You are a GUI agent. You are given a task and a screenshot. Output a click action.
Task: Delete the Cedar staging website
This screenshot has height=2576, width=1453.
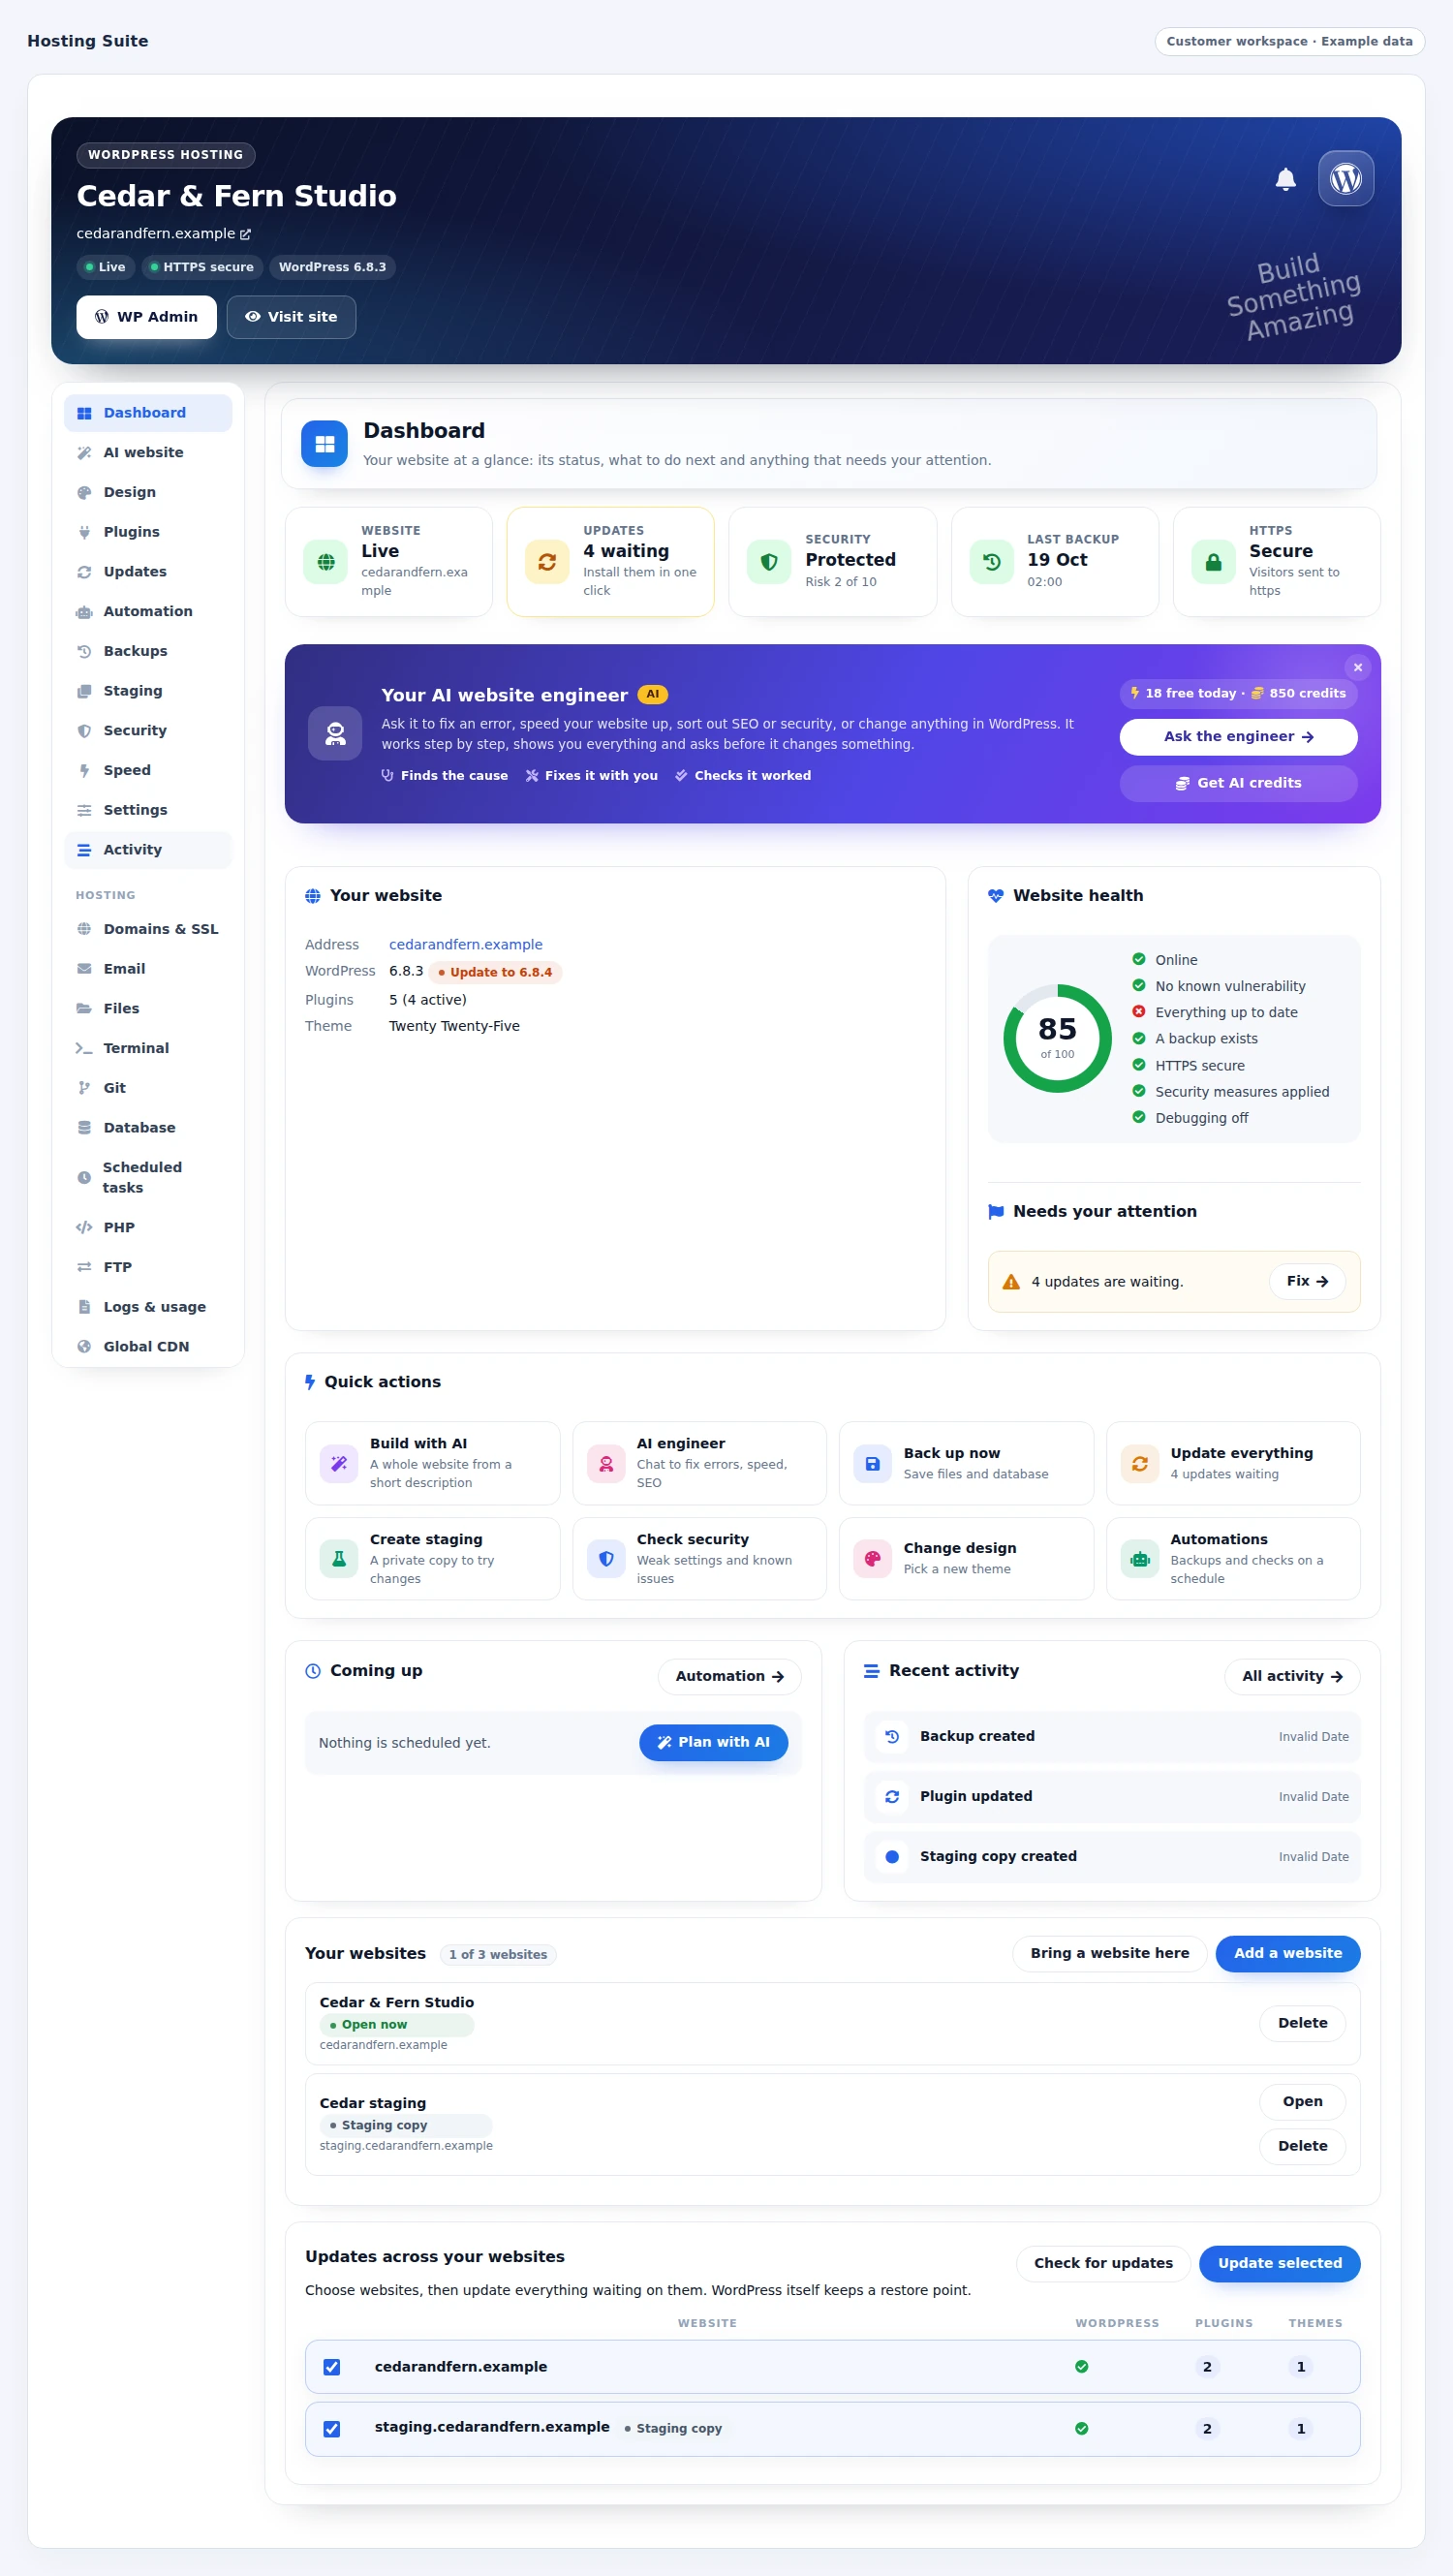[1302, 2146]
